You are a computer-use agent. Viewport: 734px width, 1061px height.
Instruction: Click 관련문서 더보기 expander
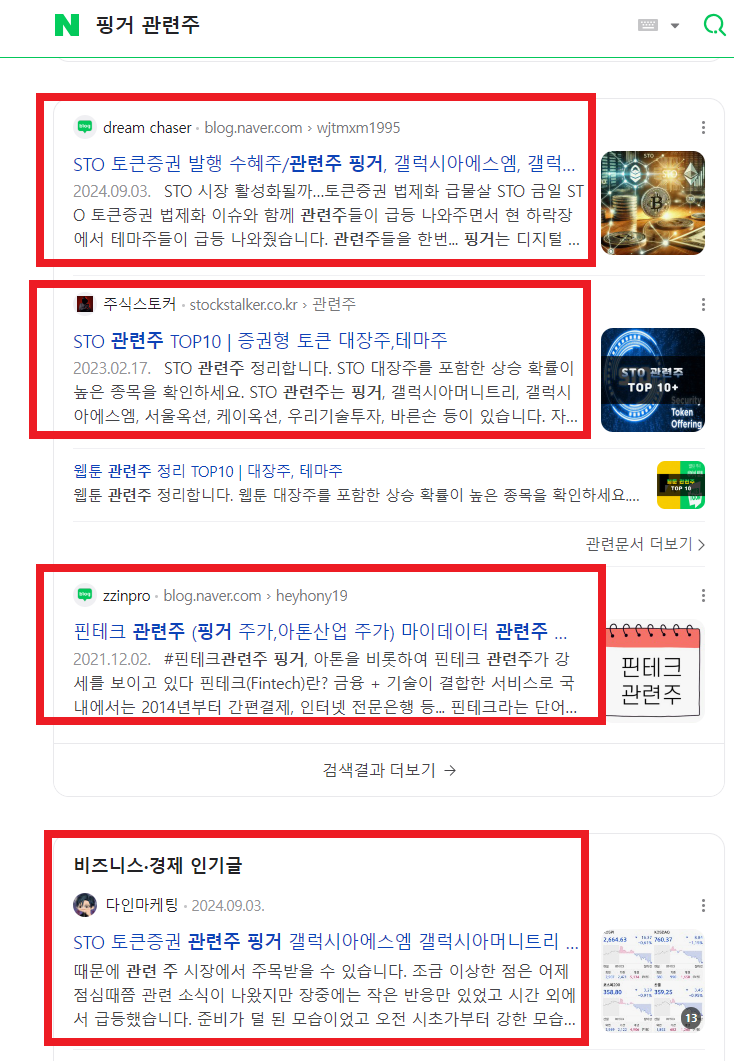pyautogui.click(x=645, y=544)
